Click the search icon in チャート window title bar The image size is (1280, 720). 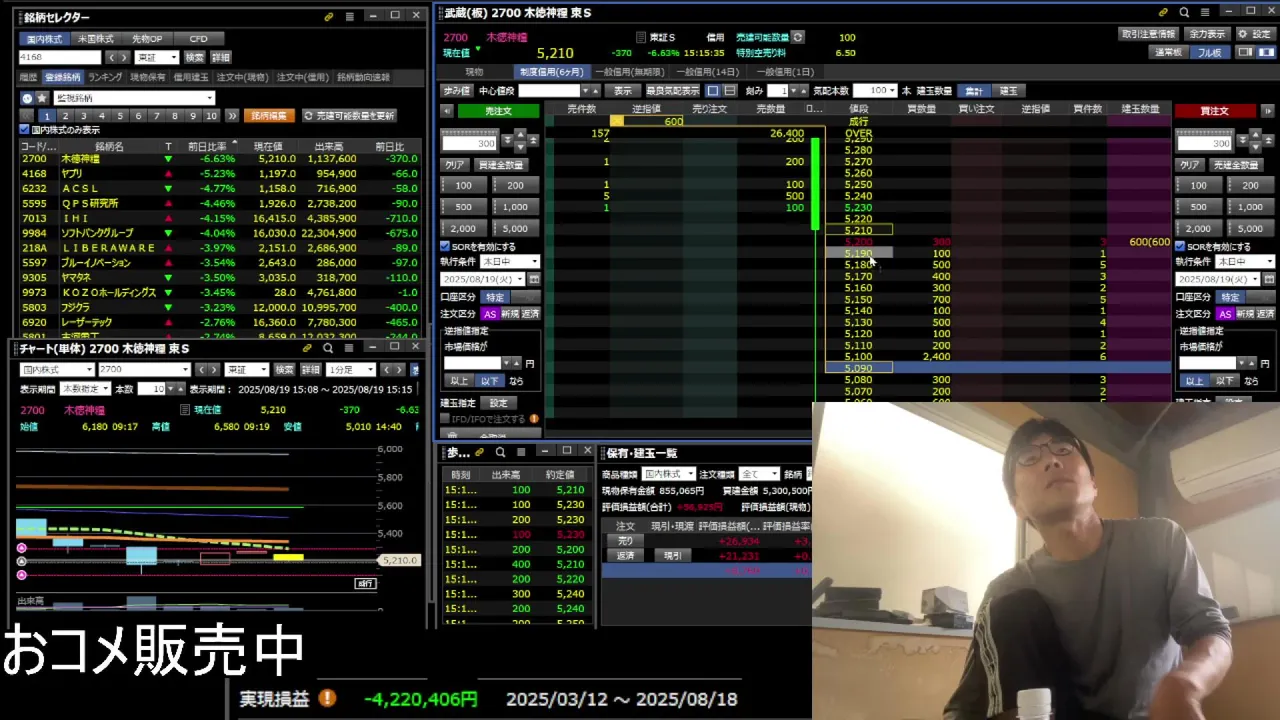click(328, 348)
